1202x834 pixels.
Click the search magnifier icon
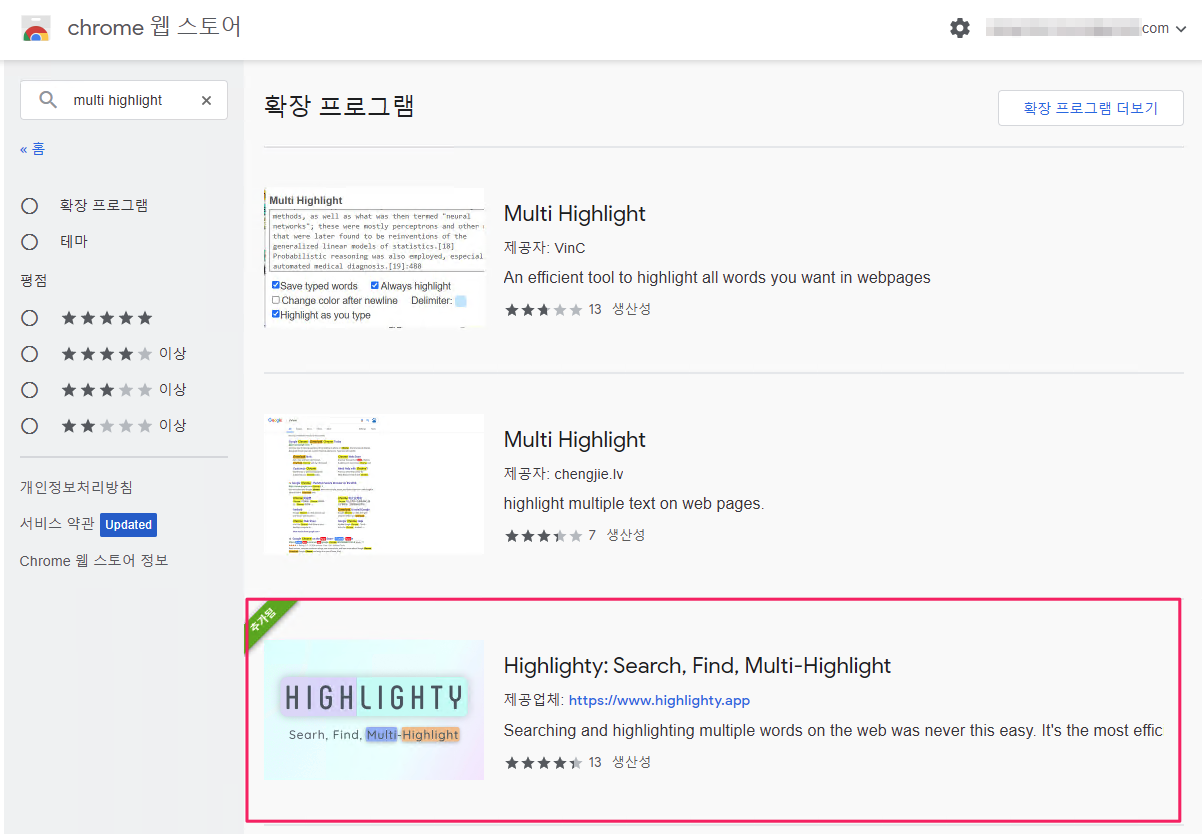48,100
